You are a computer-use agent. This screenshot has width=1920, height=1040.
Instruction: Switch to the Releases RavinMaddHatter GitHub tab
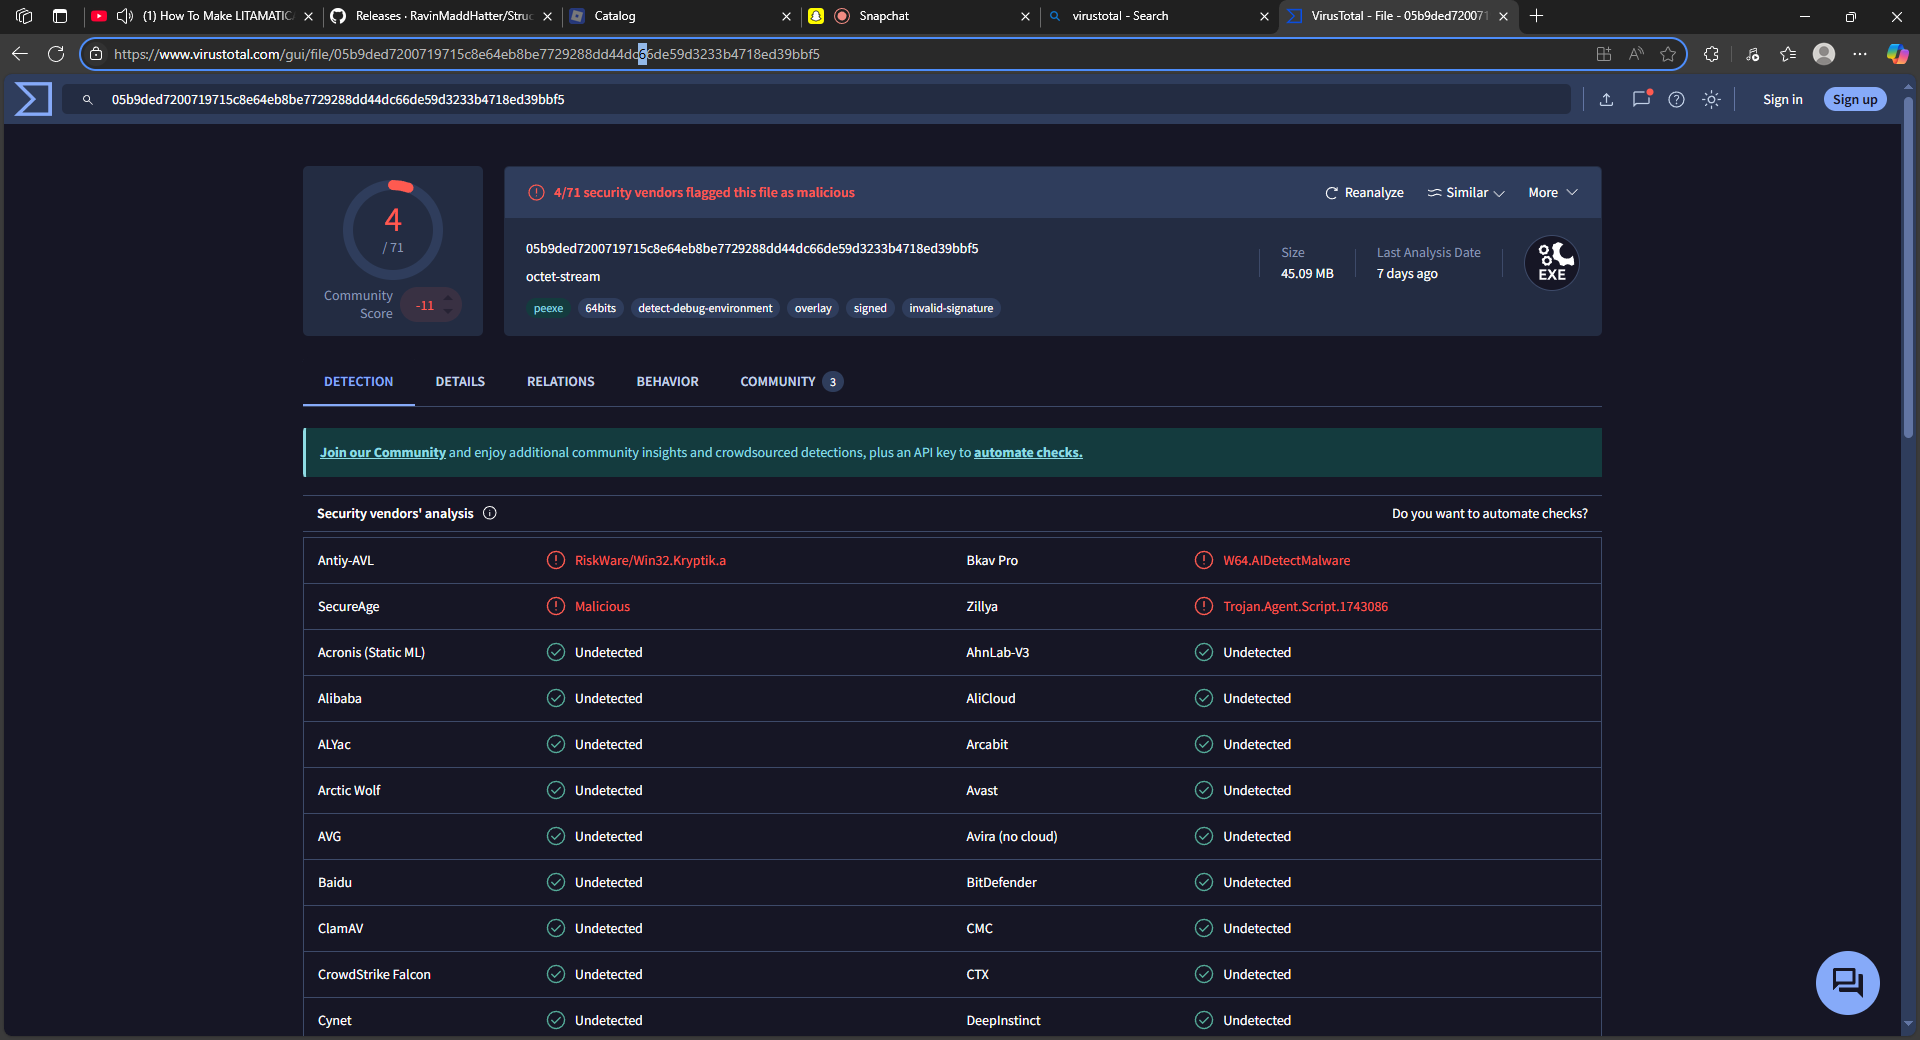(440, 16)
